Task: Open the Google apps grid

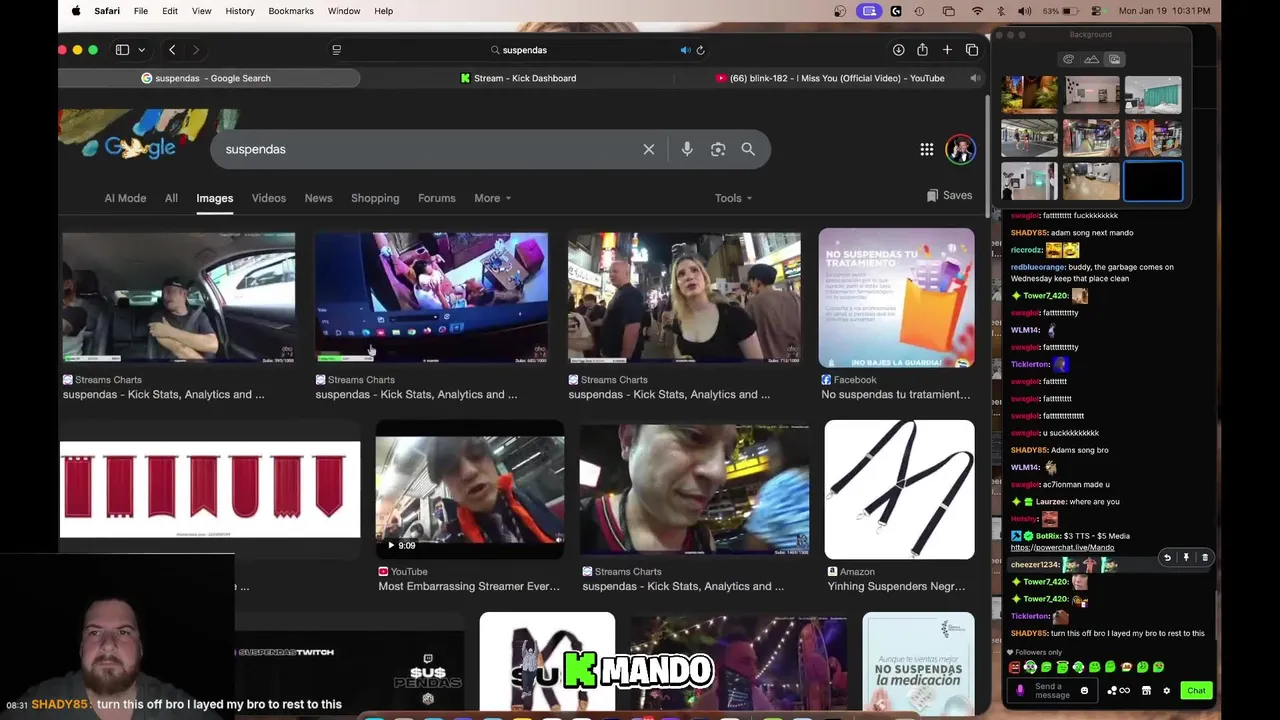Action: [927, 149]
